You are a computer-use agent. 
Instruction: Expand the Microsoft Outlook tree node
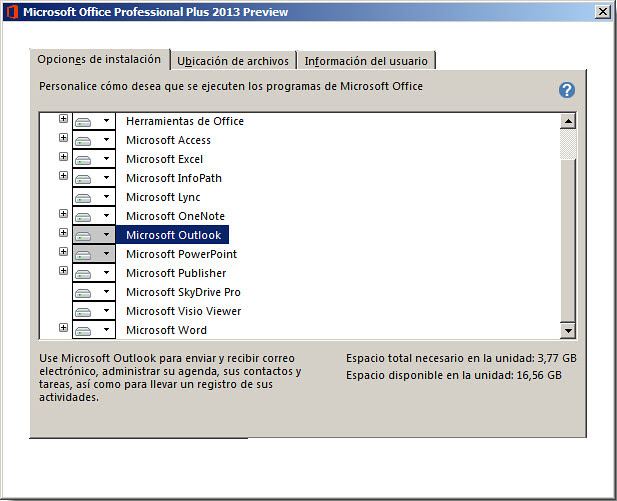point(63,233)
